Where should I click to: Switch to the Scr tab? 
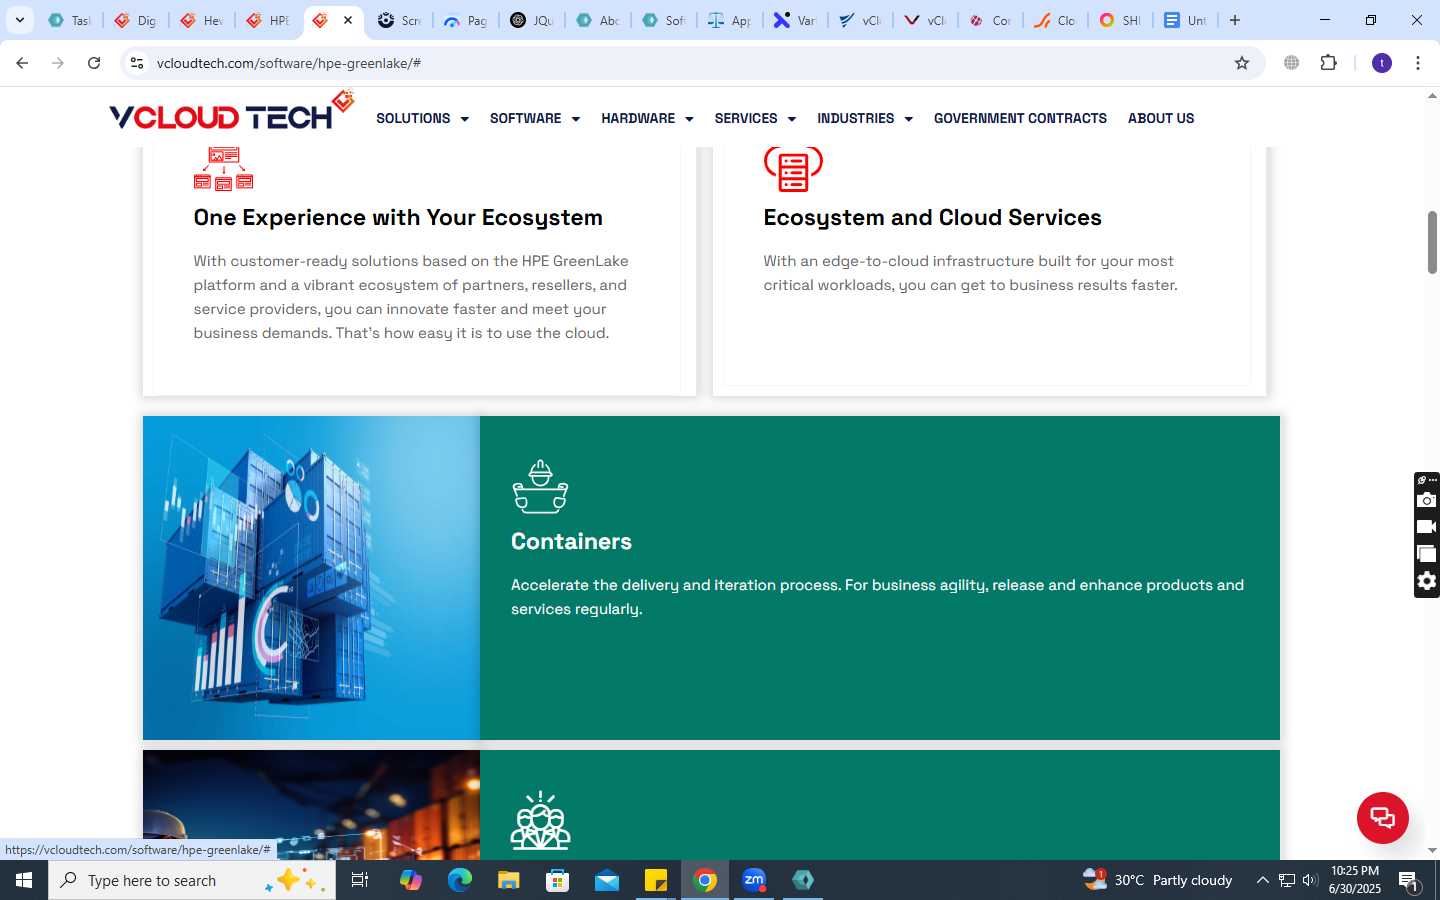(x=400, y=20)
